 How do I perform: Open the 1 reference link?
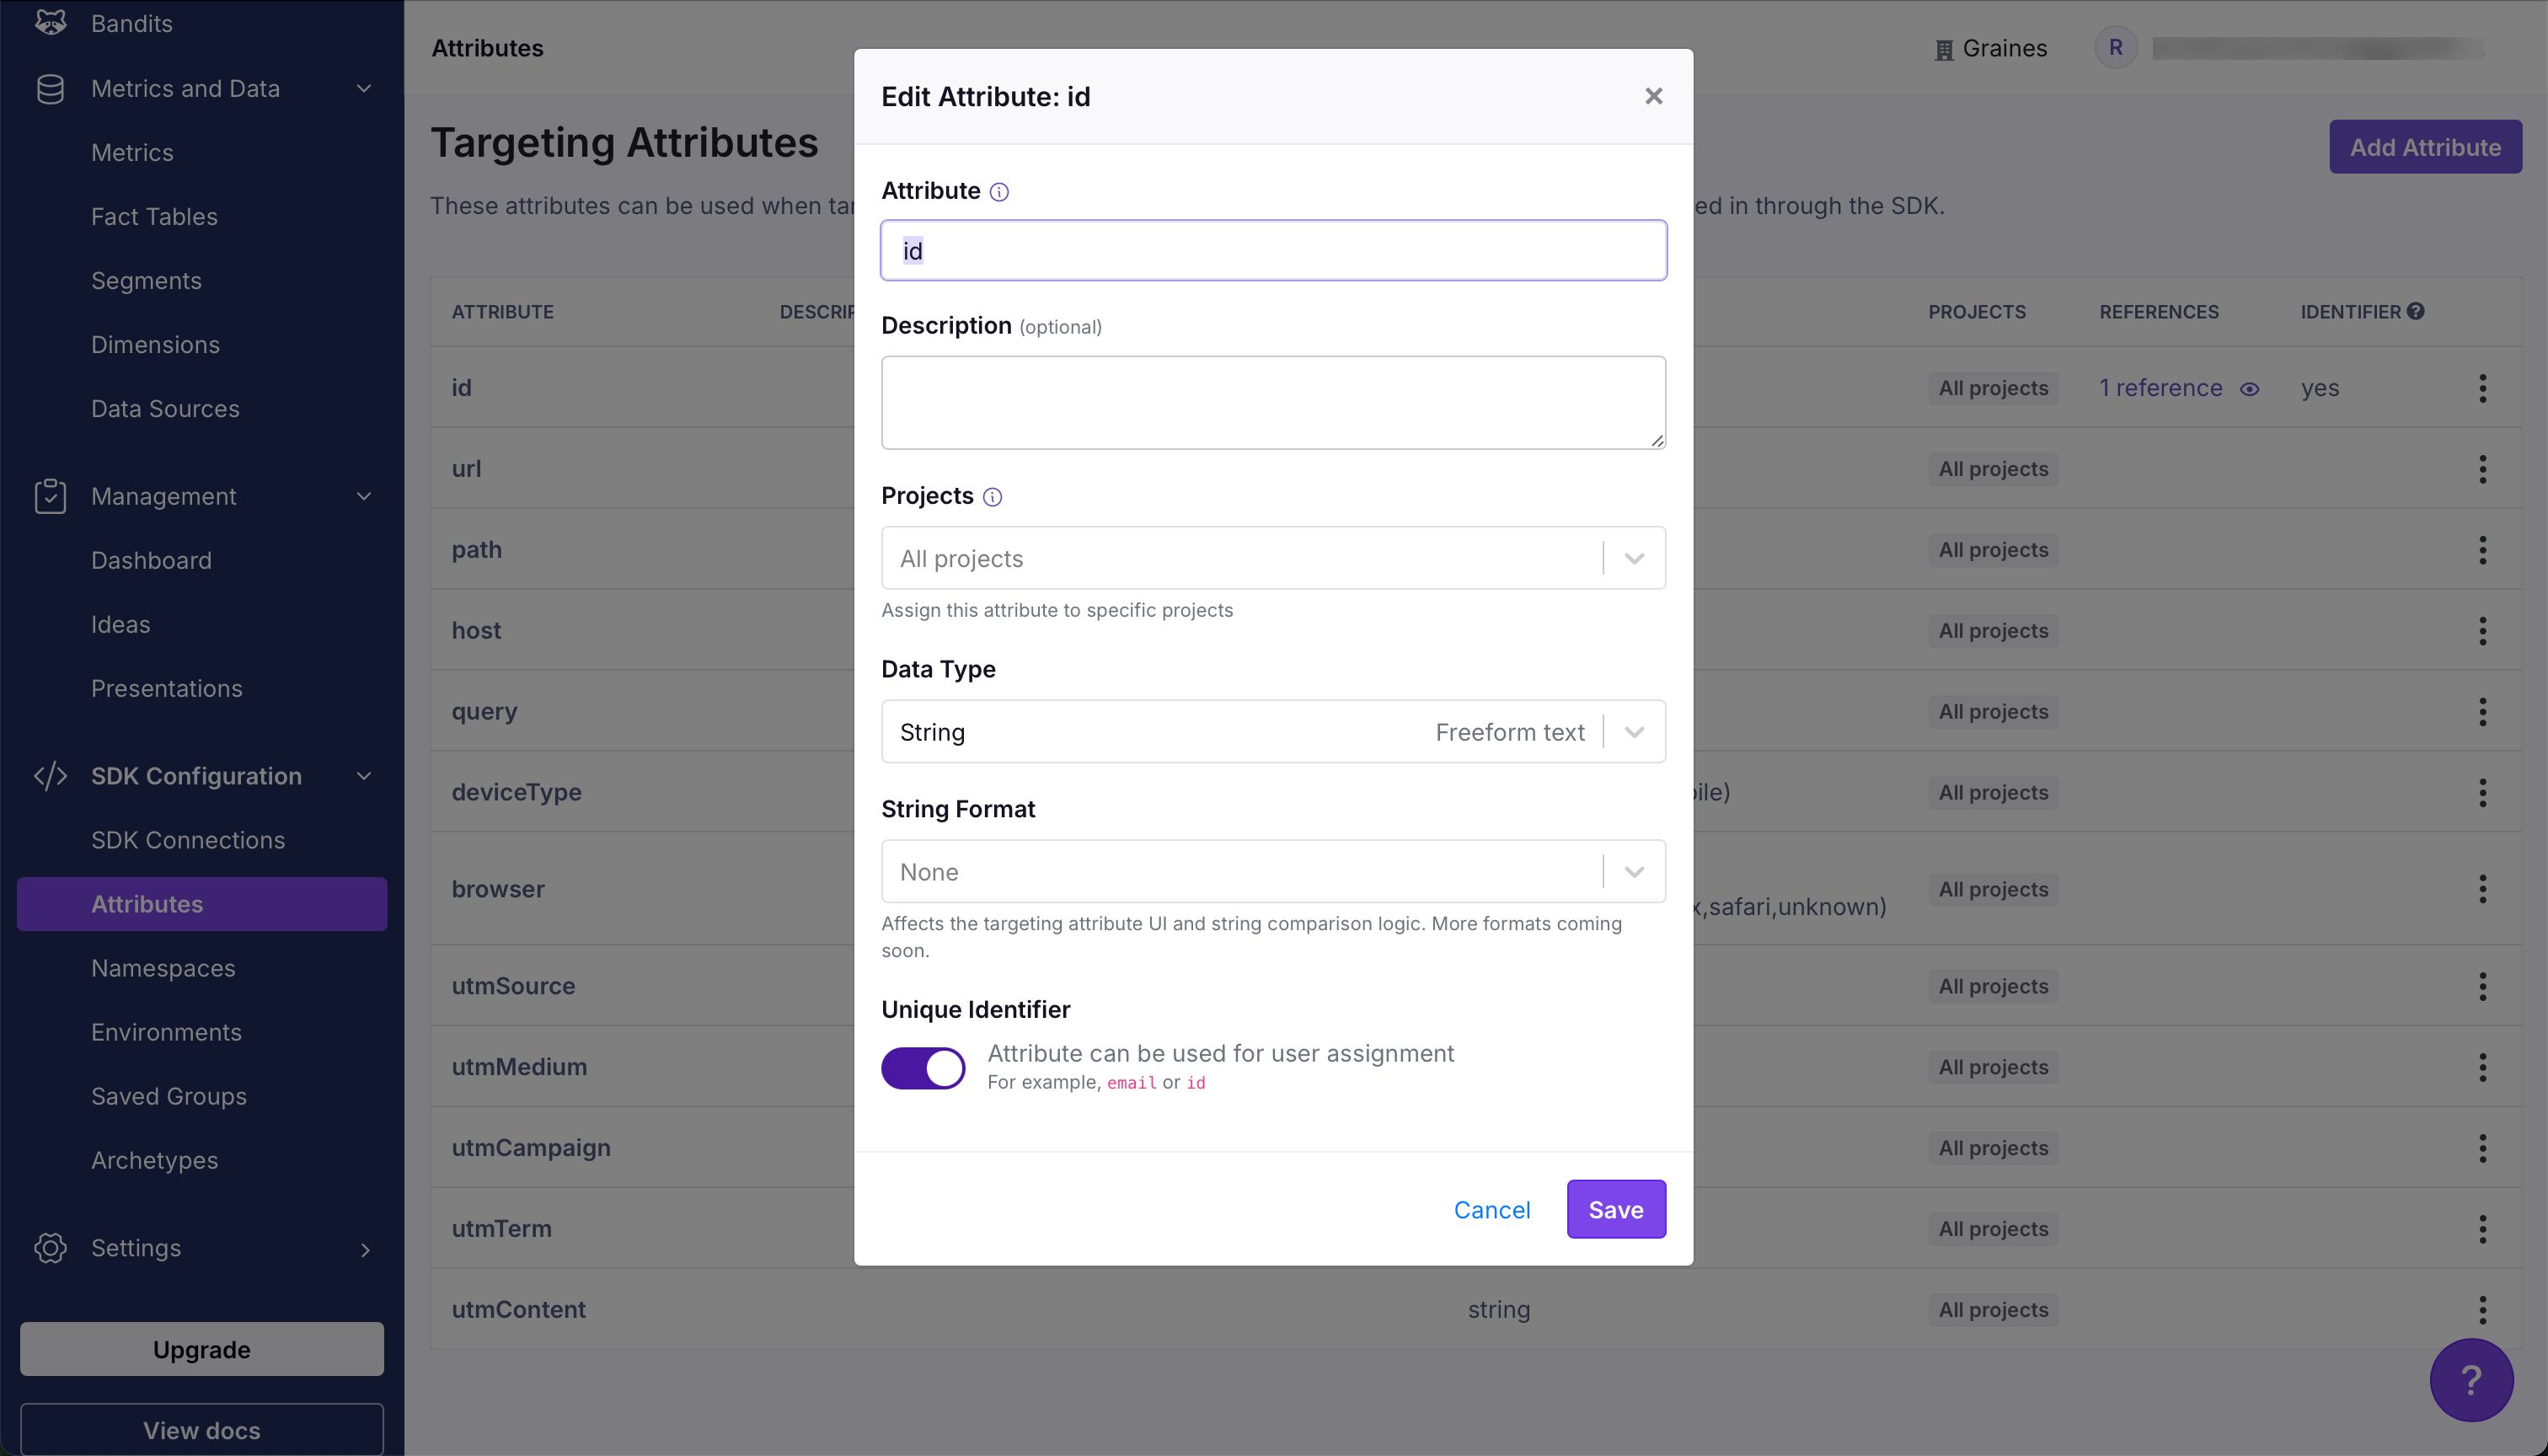(x=2160, y=388)
